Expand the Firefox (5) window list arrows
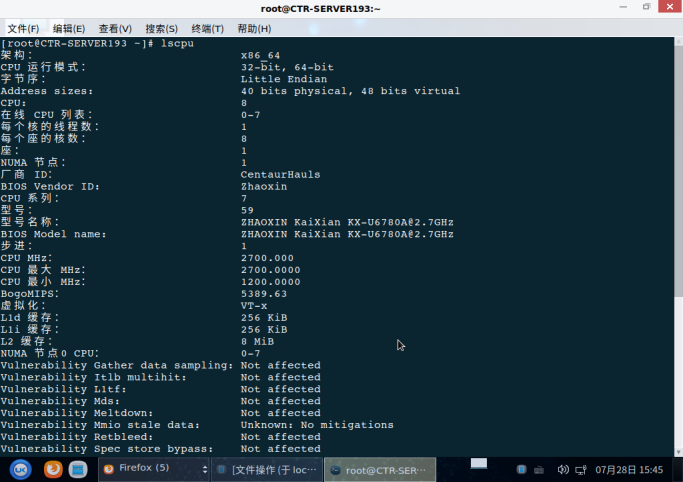683x482 pixels. point(204,469)
